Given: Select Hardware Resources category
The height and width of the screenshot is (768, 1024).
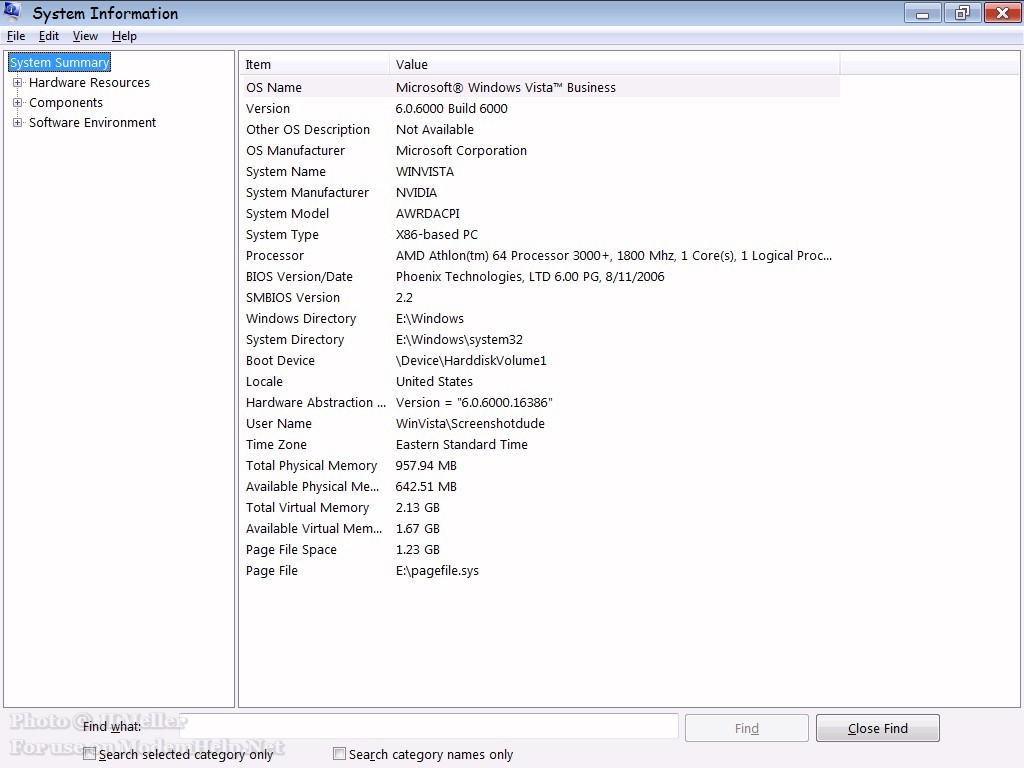Looking at the screenshot, I should tap(89, 82).
